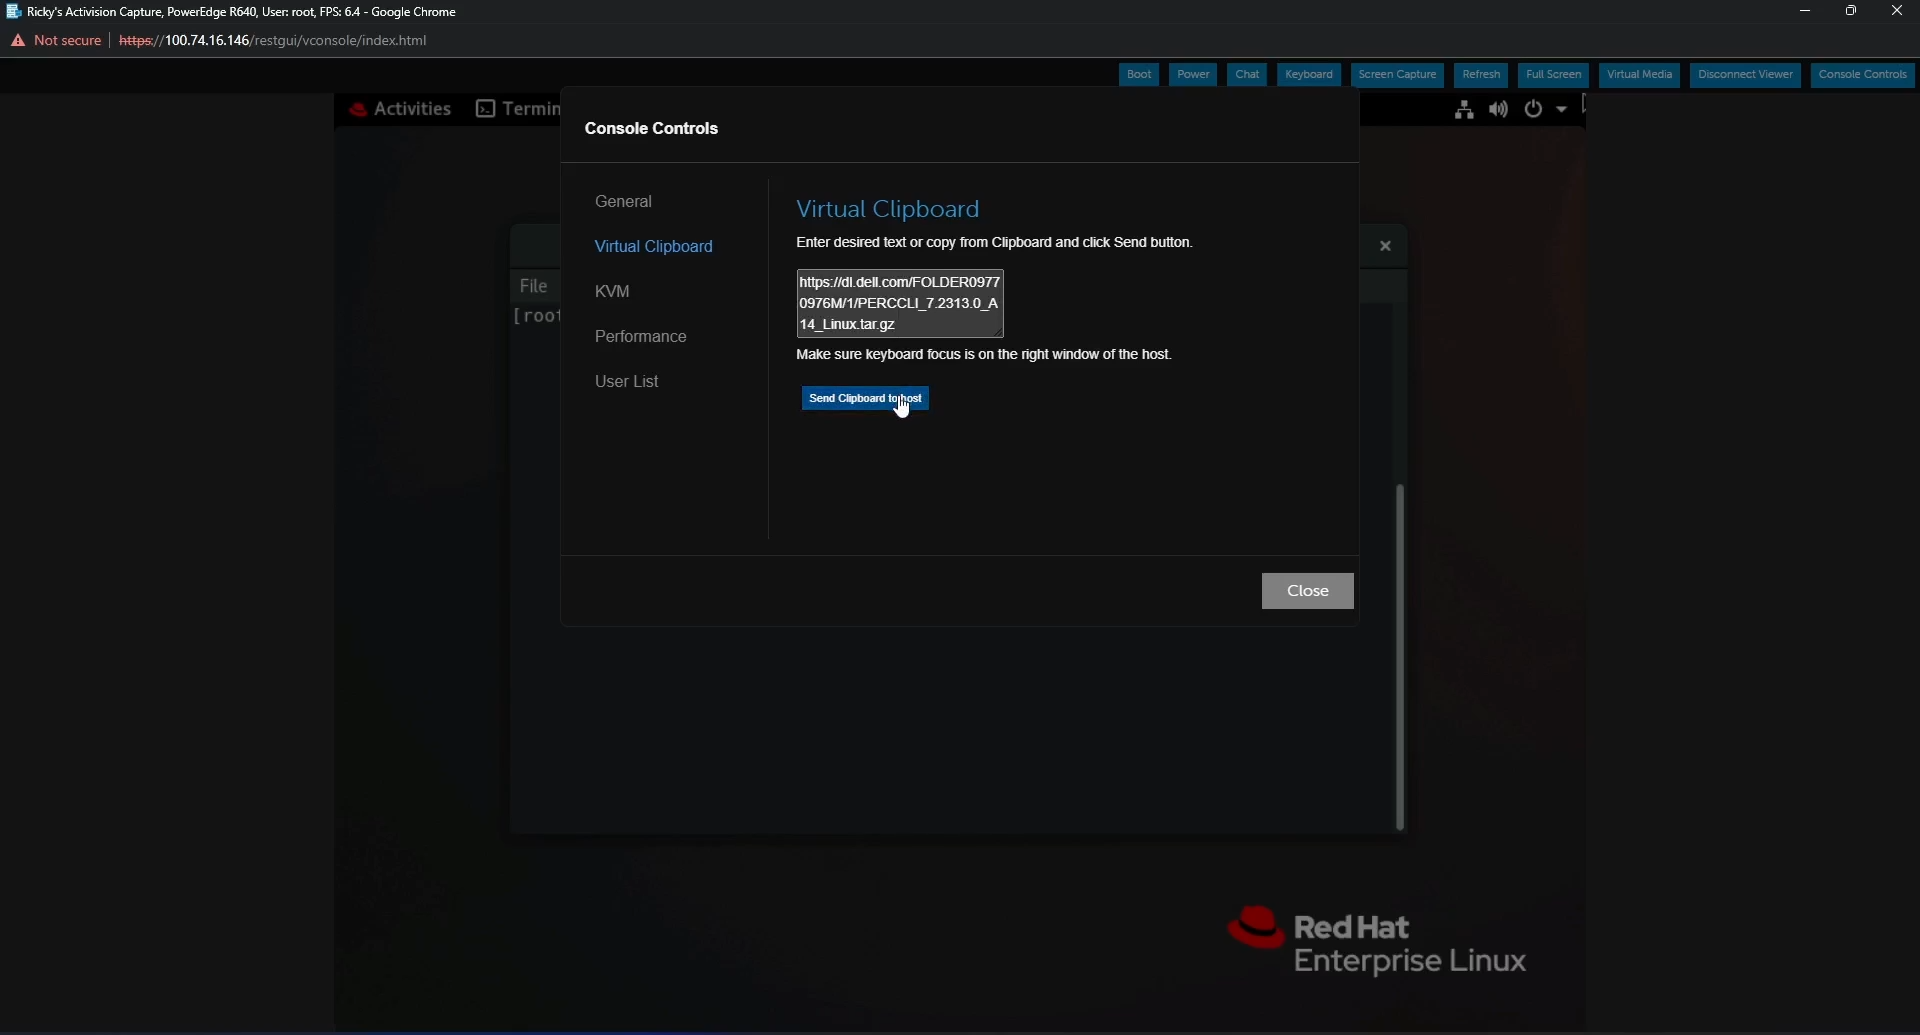Close the Console Controls dialog

pyautogui.click(x=1308, y=590)
